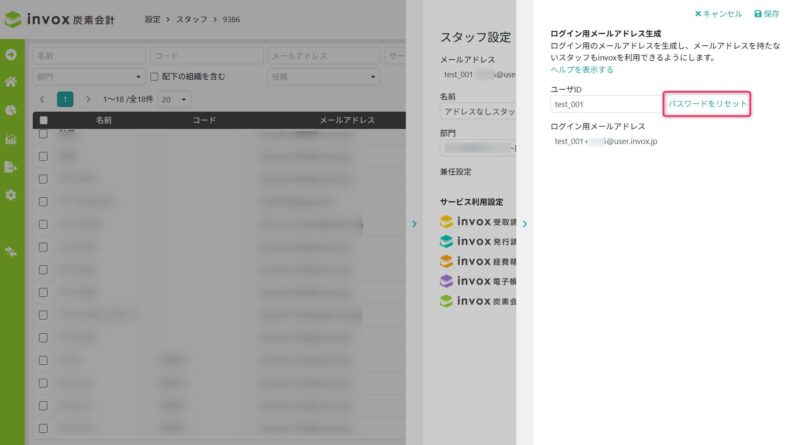
Task: Click the 保存 button
Action: [x=767, y=14]
